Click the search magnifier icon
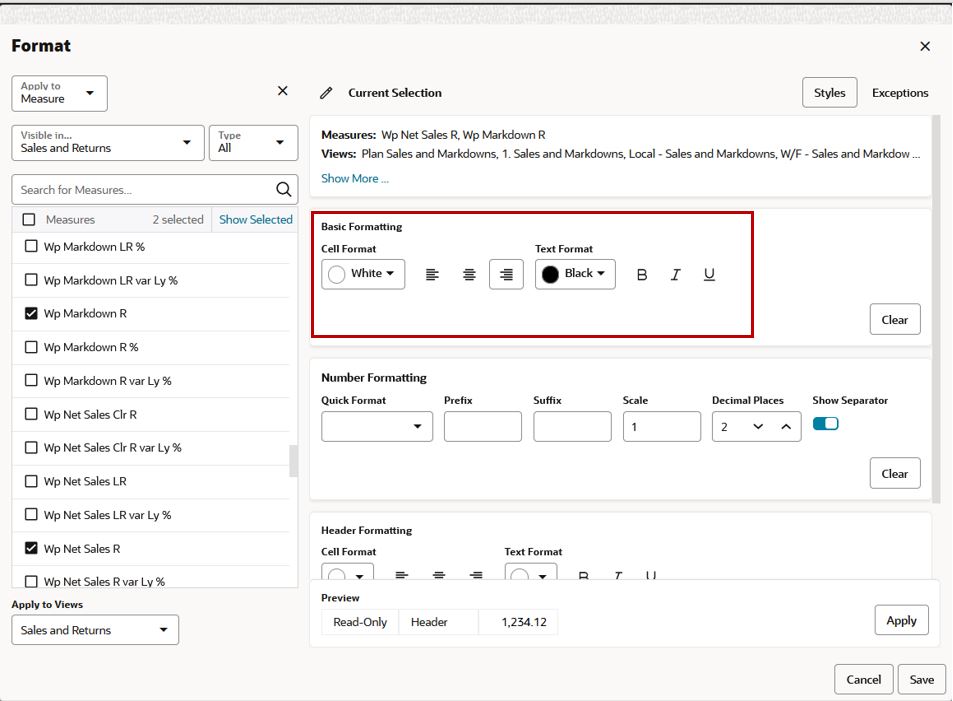This screenshot has width=953, height=701. (284, 190)
